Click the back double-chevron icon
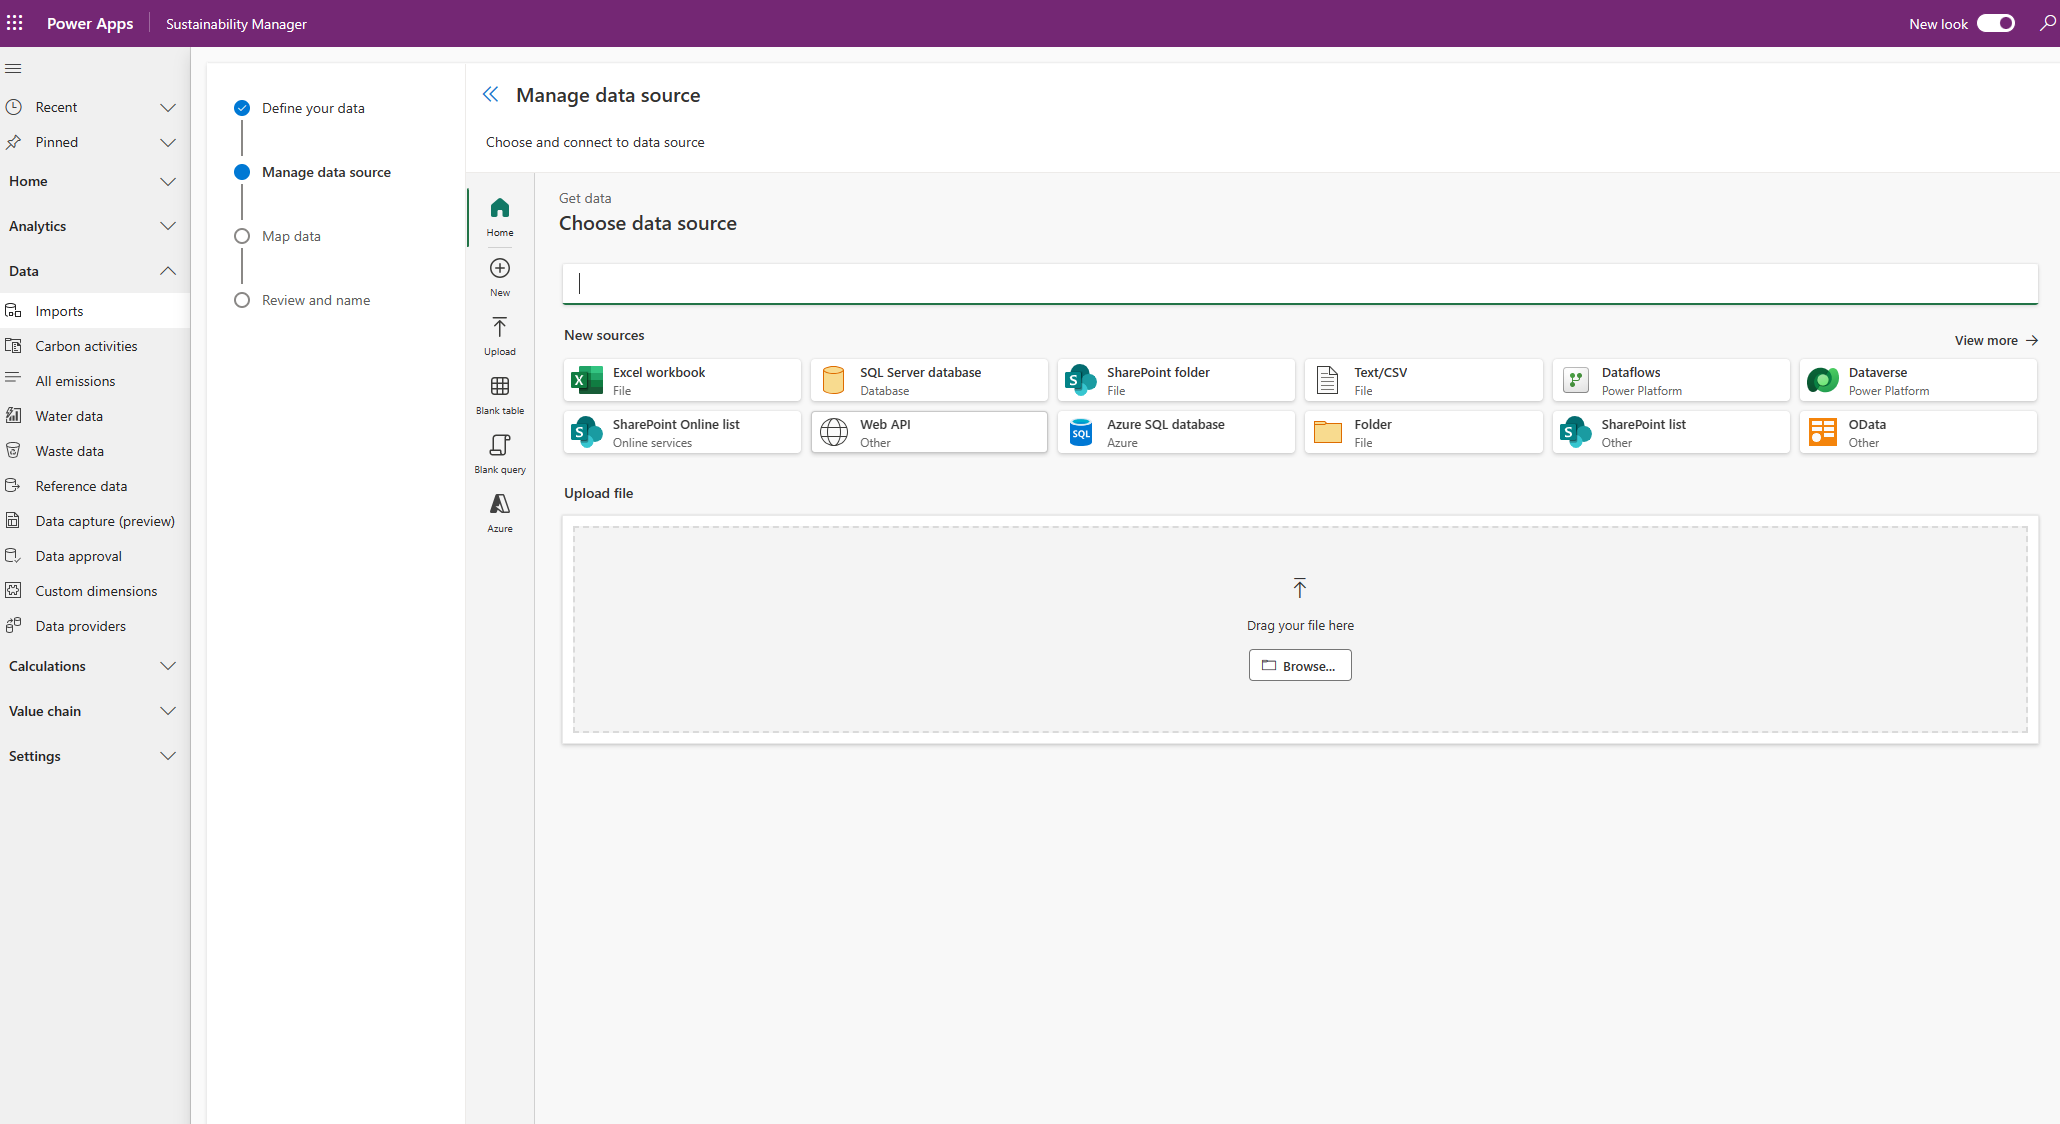Image resolution: width=2060 pixels, height=1124 pixels. pyautogui.click(x=490, y=94)
